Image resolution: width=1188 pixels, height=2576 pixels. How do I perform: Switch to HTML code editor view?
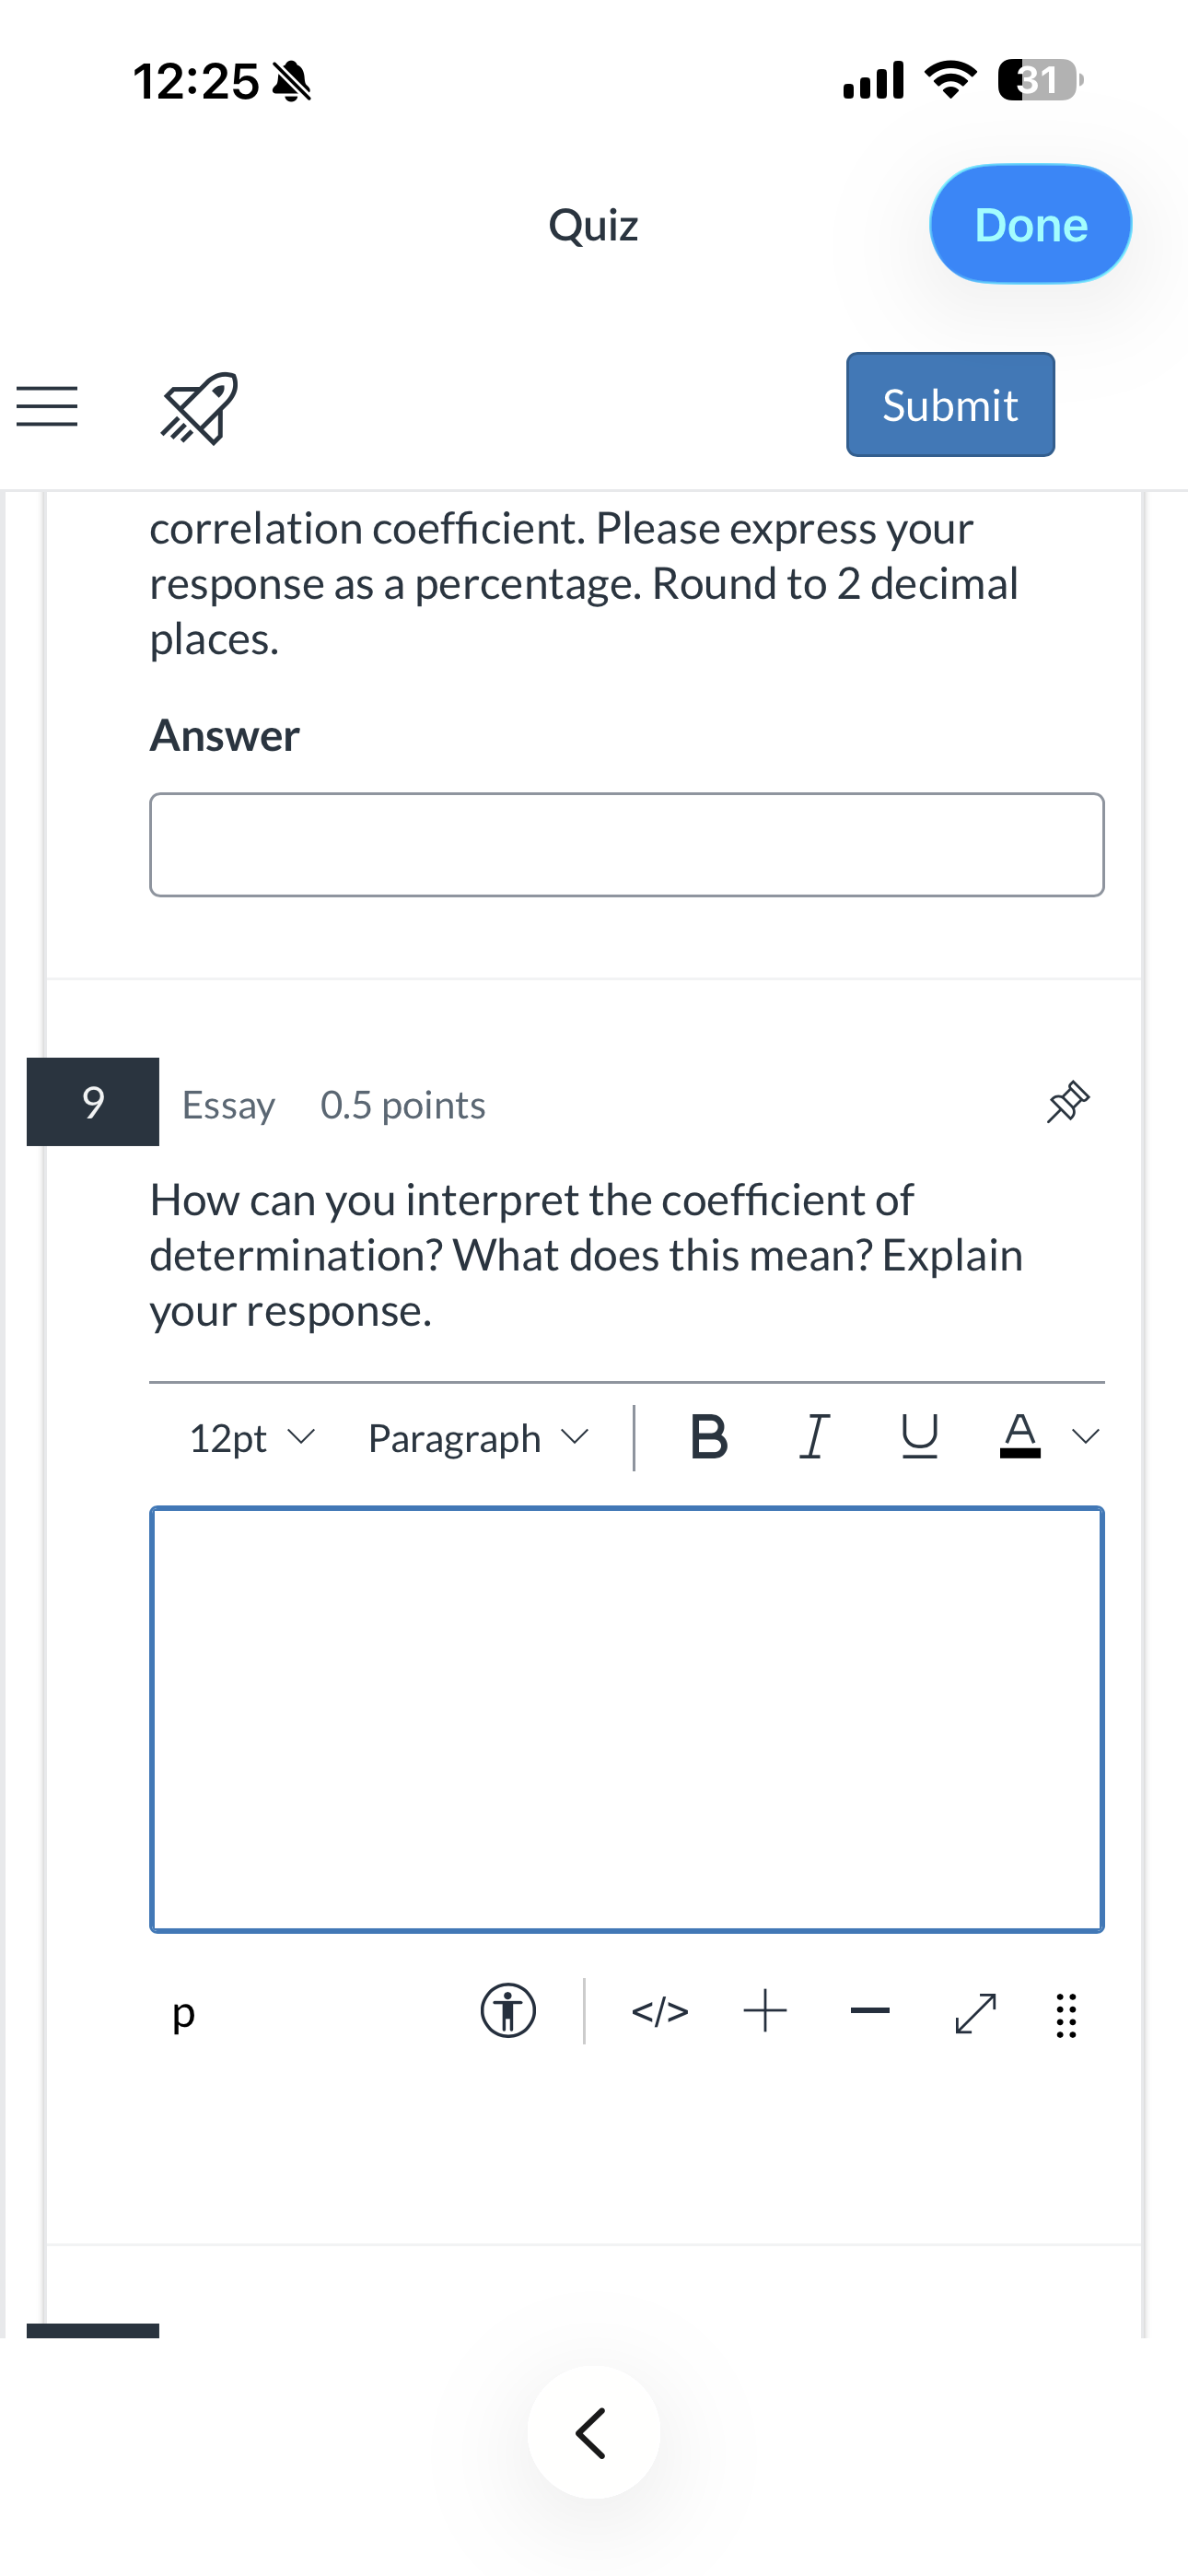tap(660, 2010)
